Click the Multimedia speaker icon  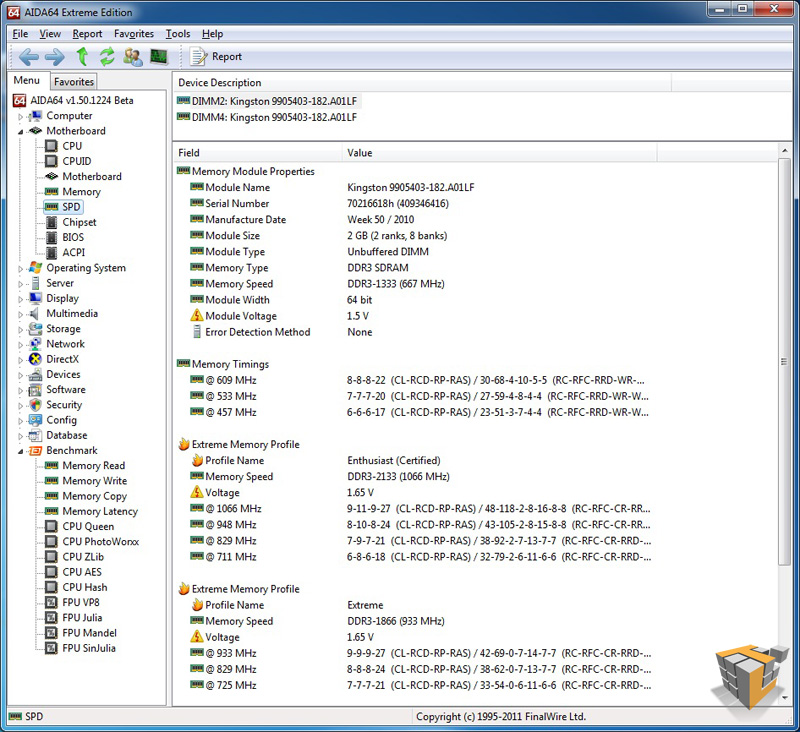[34, 314]
